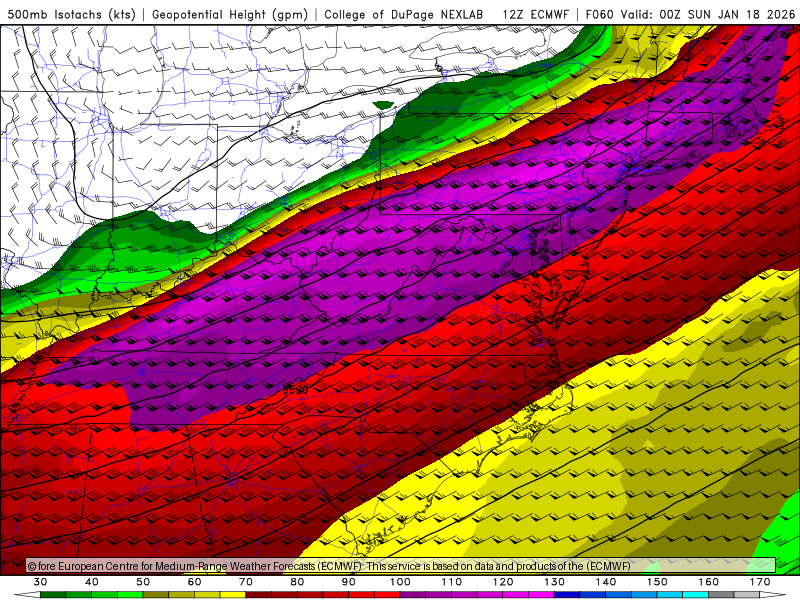Click the 'Valid: 00Z SUN JAN 18 2026' text

[708, 14]
